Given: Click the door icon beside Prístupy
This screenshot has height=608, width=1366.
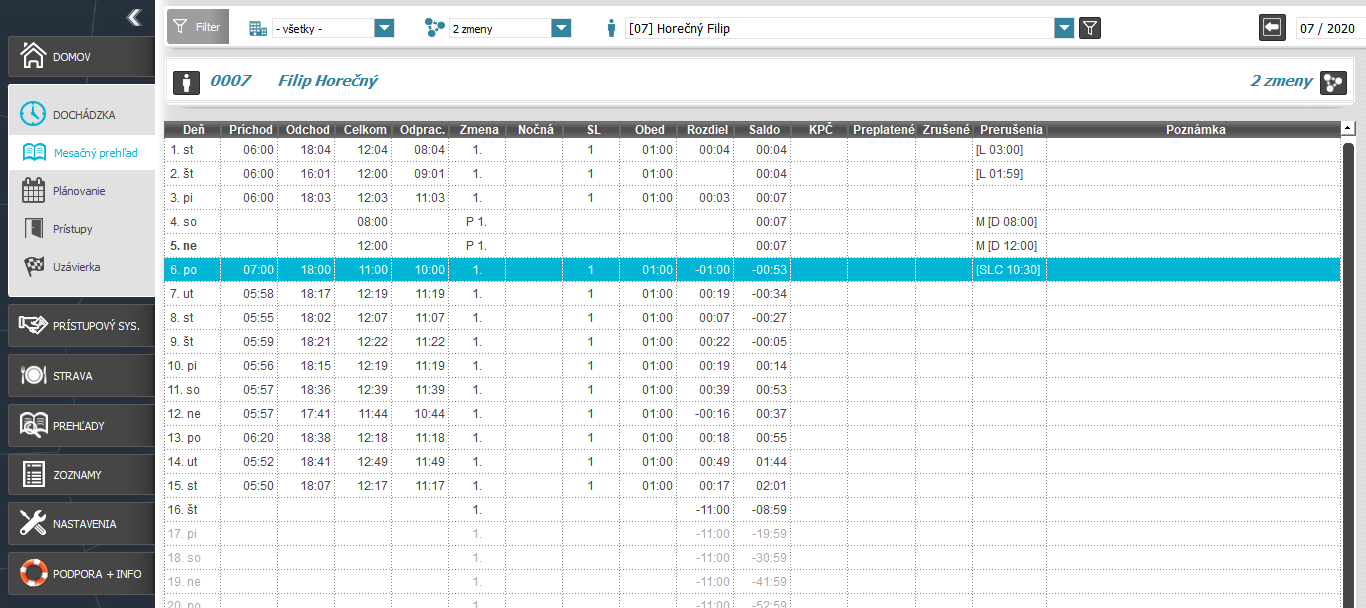Looking at the screenshot, I should click(x=34, y=229).
